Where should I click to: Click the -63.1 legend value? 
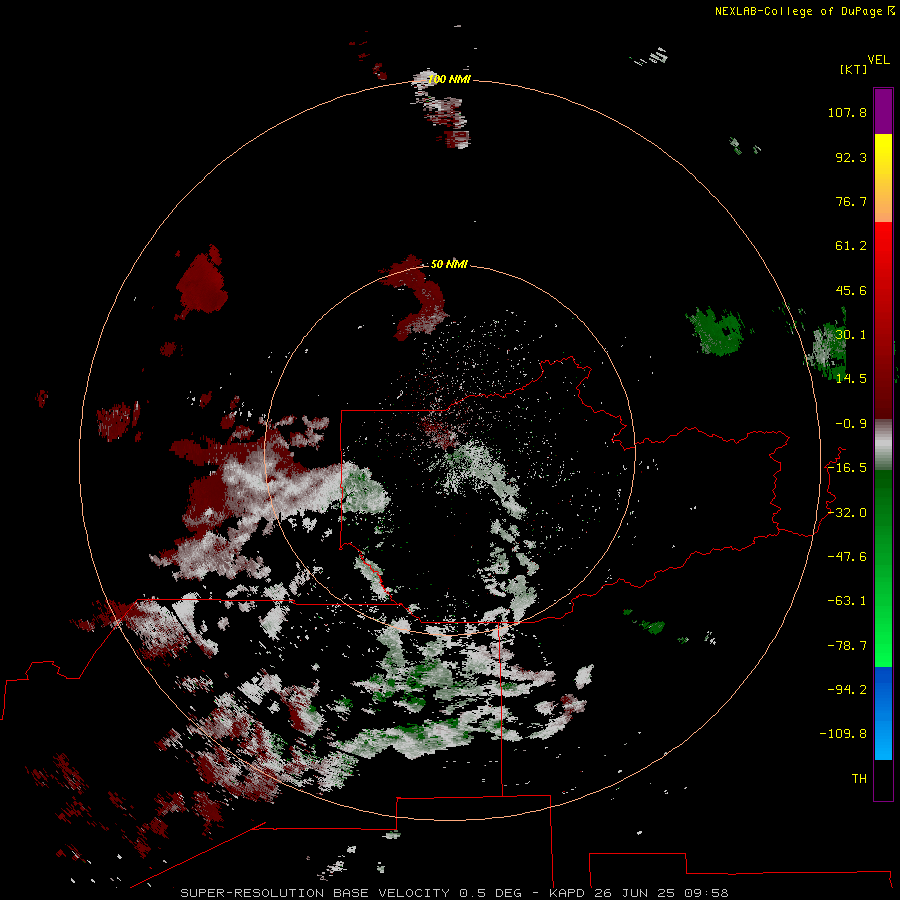click(847, 601)
